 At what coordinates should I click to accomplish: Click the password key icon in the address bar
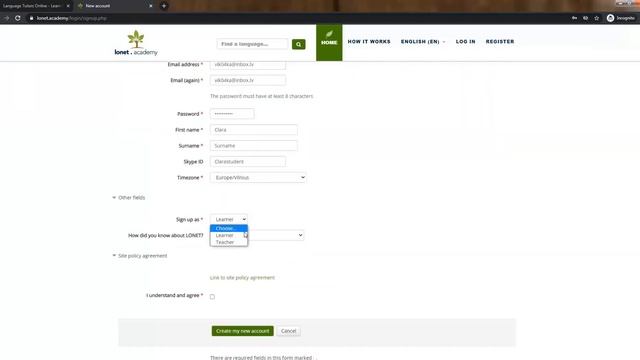tap(574, 18)
